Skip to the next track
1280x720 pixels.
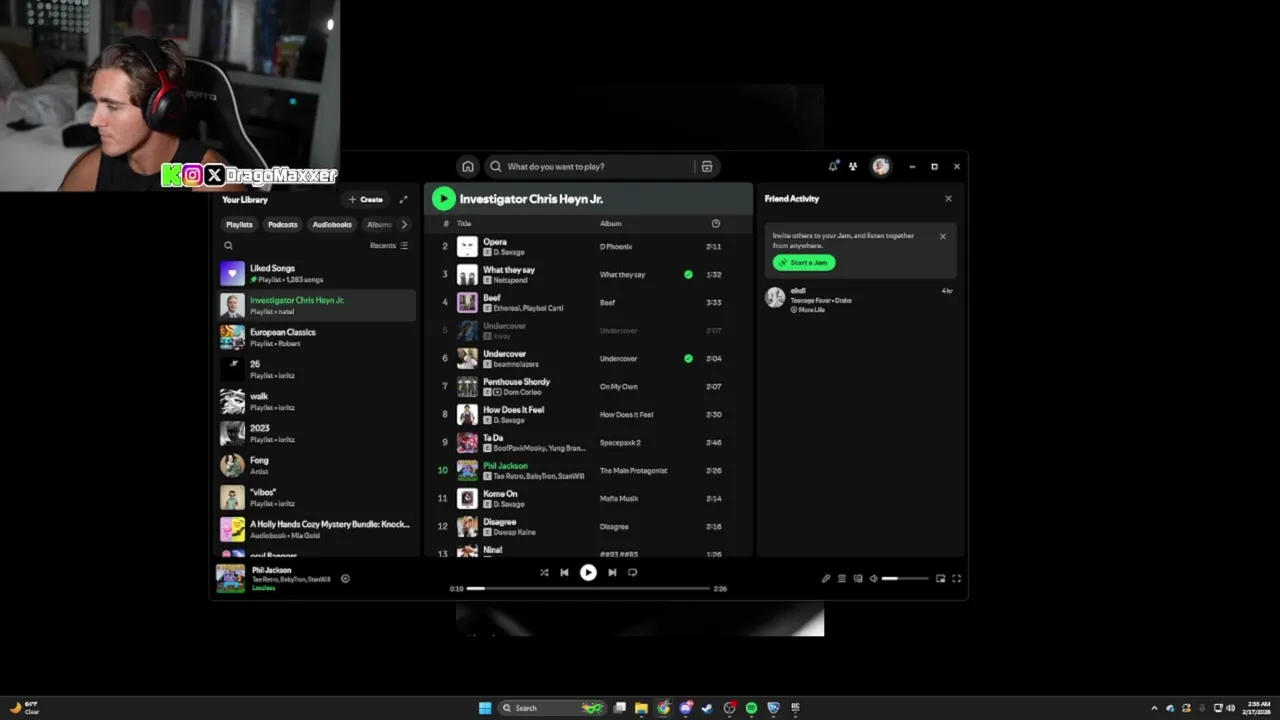(x=612, y=572)
